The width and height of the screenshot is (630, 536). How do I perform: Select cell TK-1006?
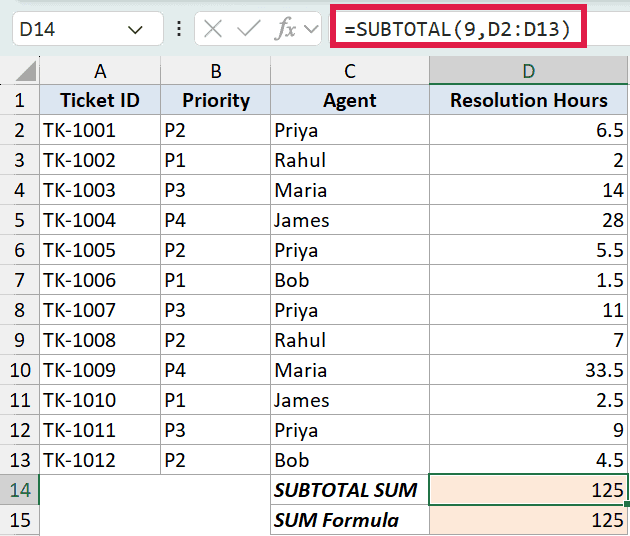click(100, 280)
